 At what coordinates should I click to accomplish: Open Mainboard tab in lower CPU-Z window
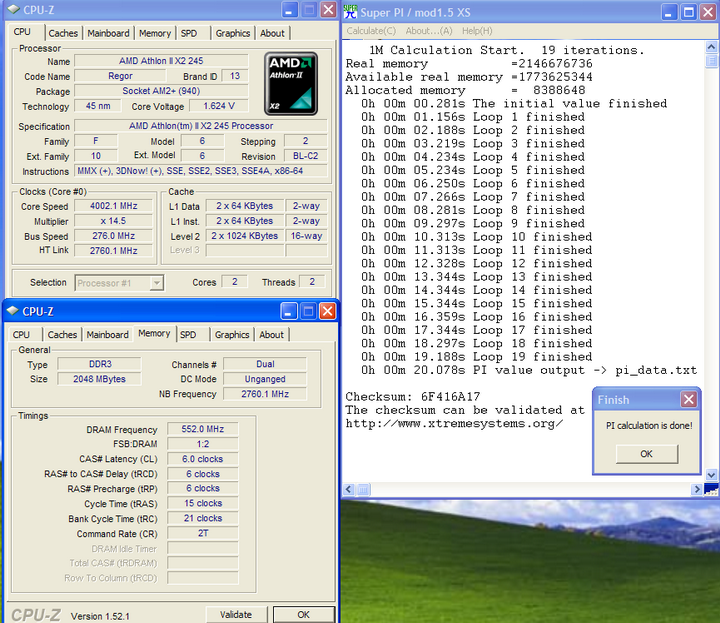107,335
